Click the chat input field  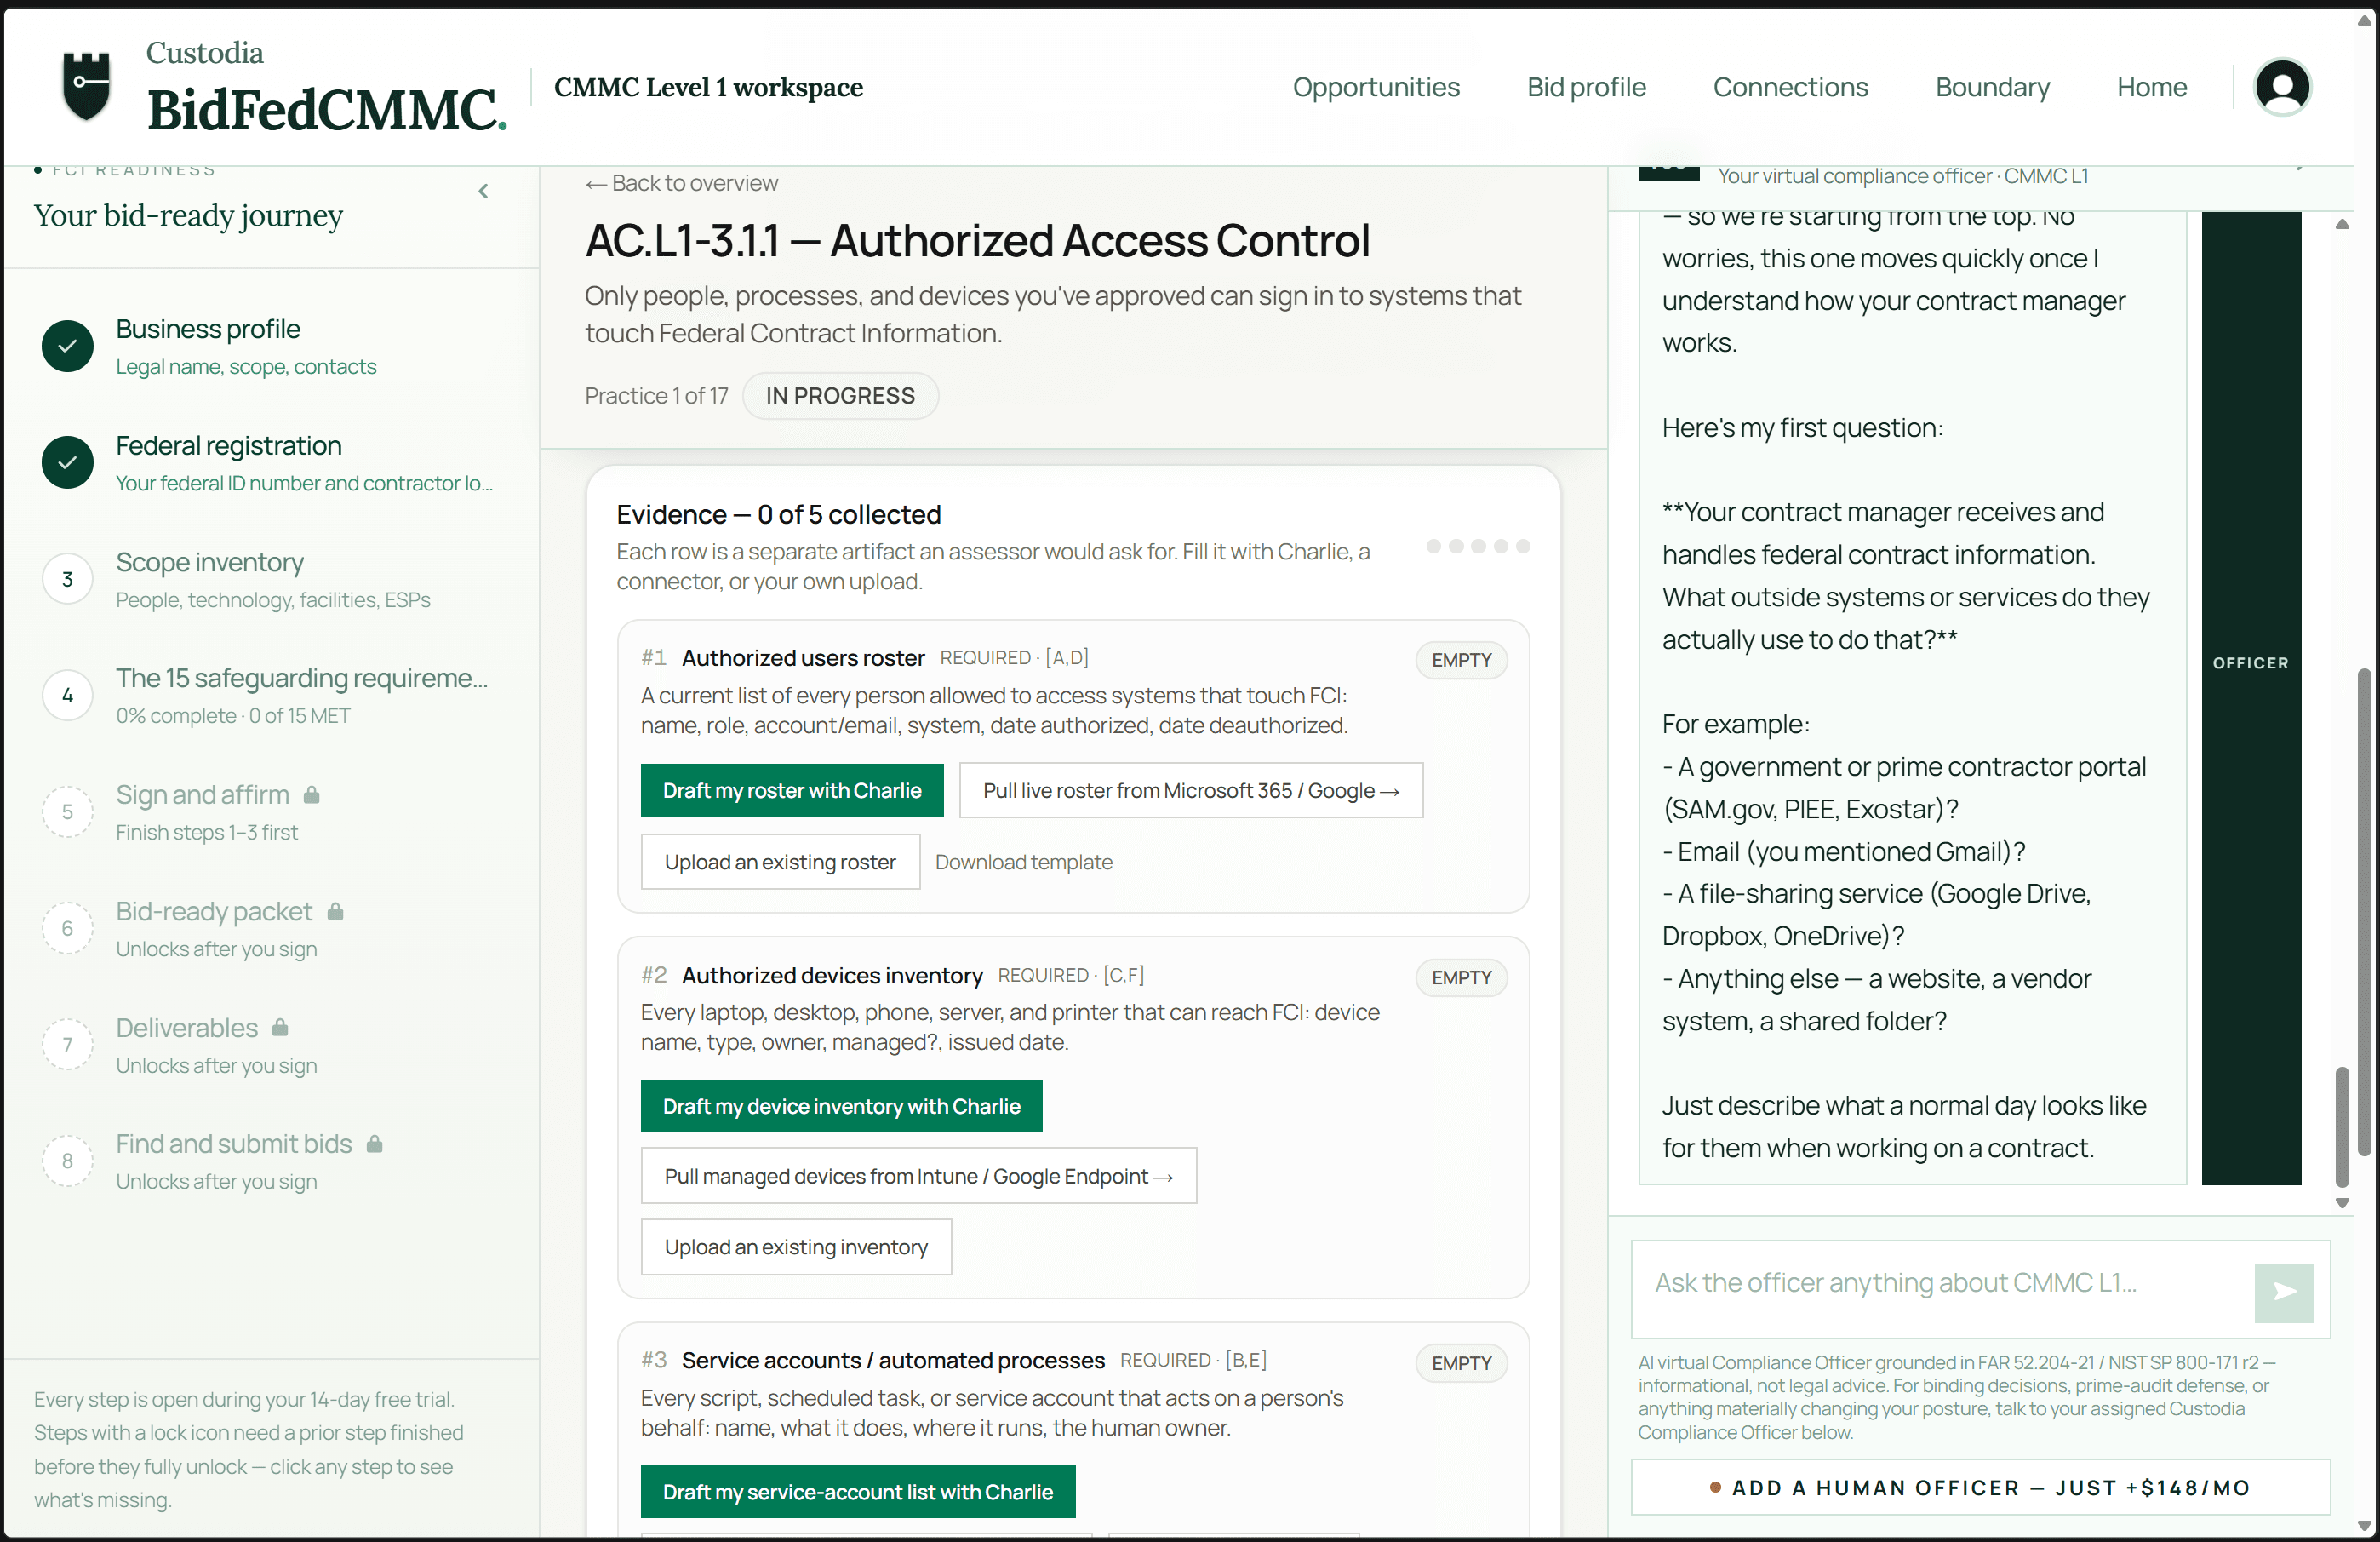(x=1942, y=1288)
